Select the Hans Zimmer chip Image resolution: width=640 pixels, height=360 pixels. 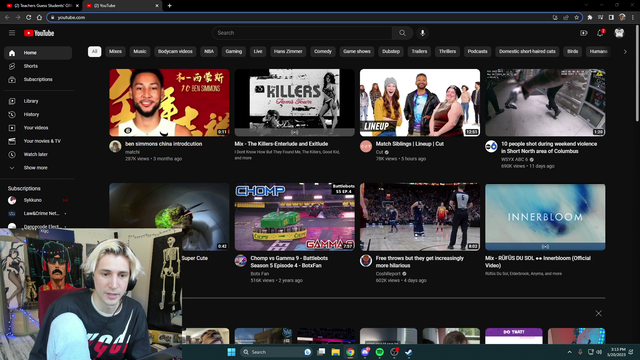coord(288,51)
